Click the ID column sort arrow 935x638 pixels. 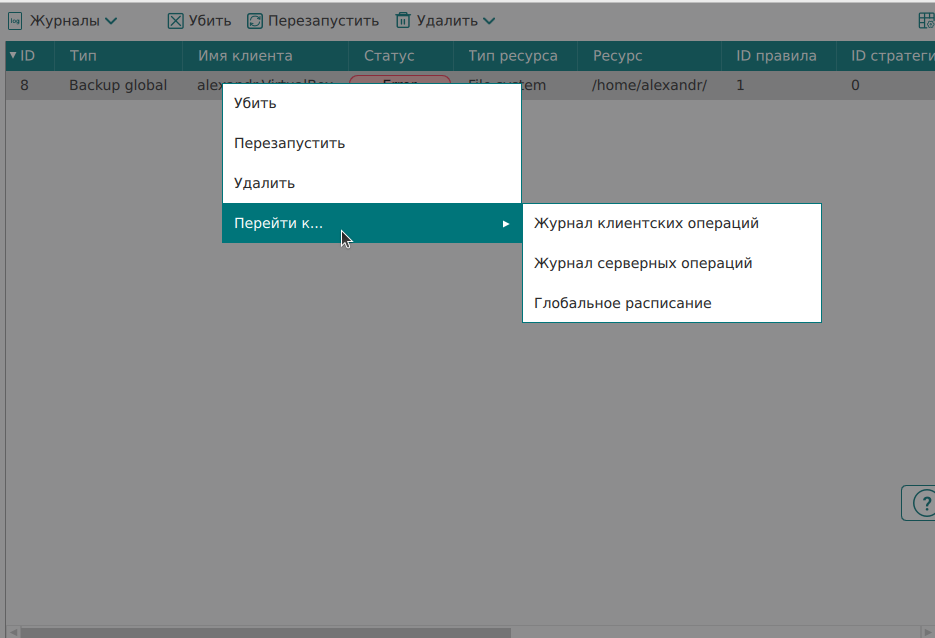point(13,56)
